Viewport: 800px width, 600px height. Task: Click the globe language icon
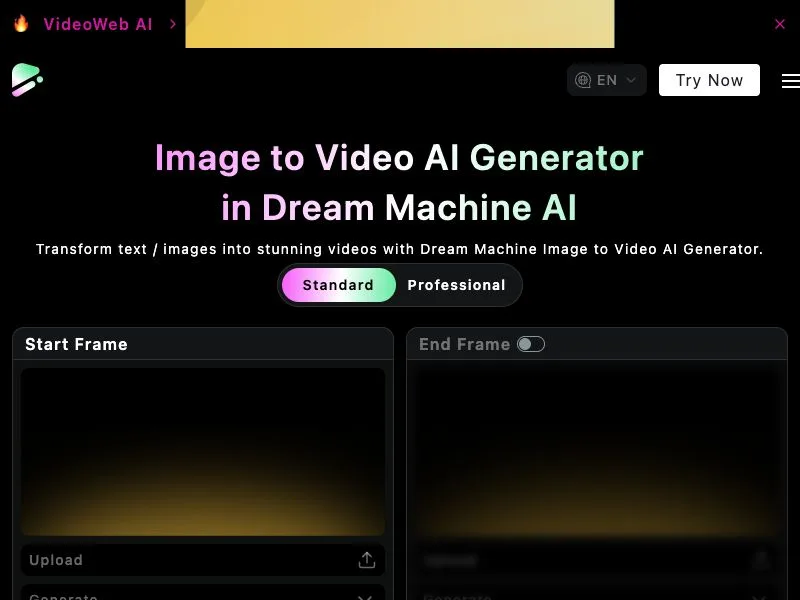pyautogui.click(x=583, y=80)
